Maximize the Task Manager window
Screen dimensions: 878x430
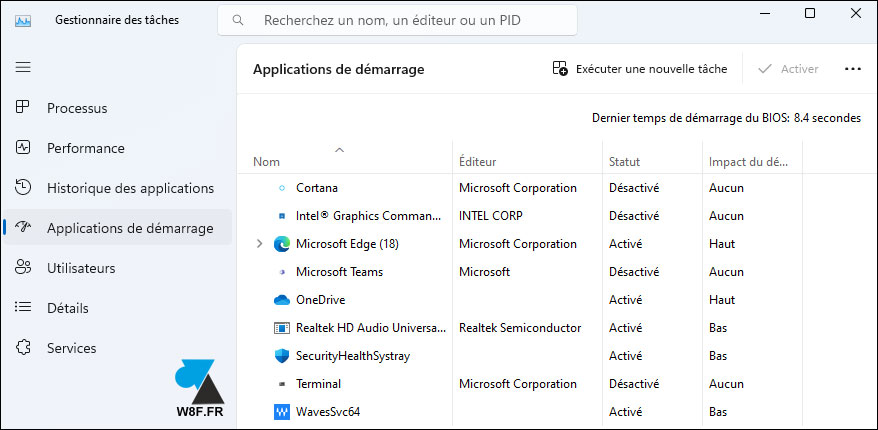(x=810, y=13)
